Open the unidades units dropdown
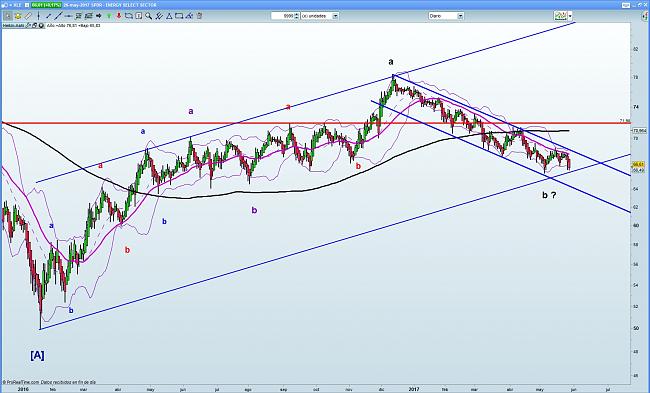This screenshot has width=650, height=393. (320, 16)
